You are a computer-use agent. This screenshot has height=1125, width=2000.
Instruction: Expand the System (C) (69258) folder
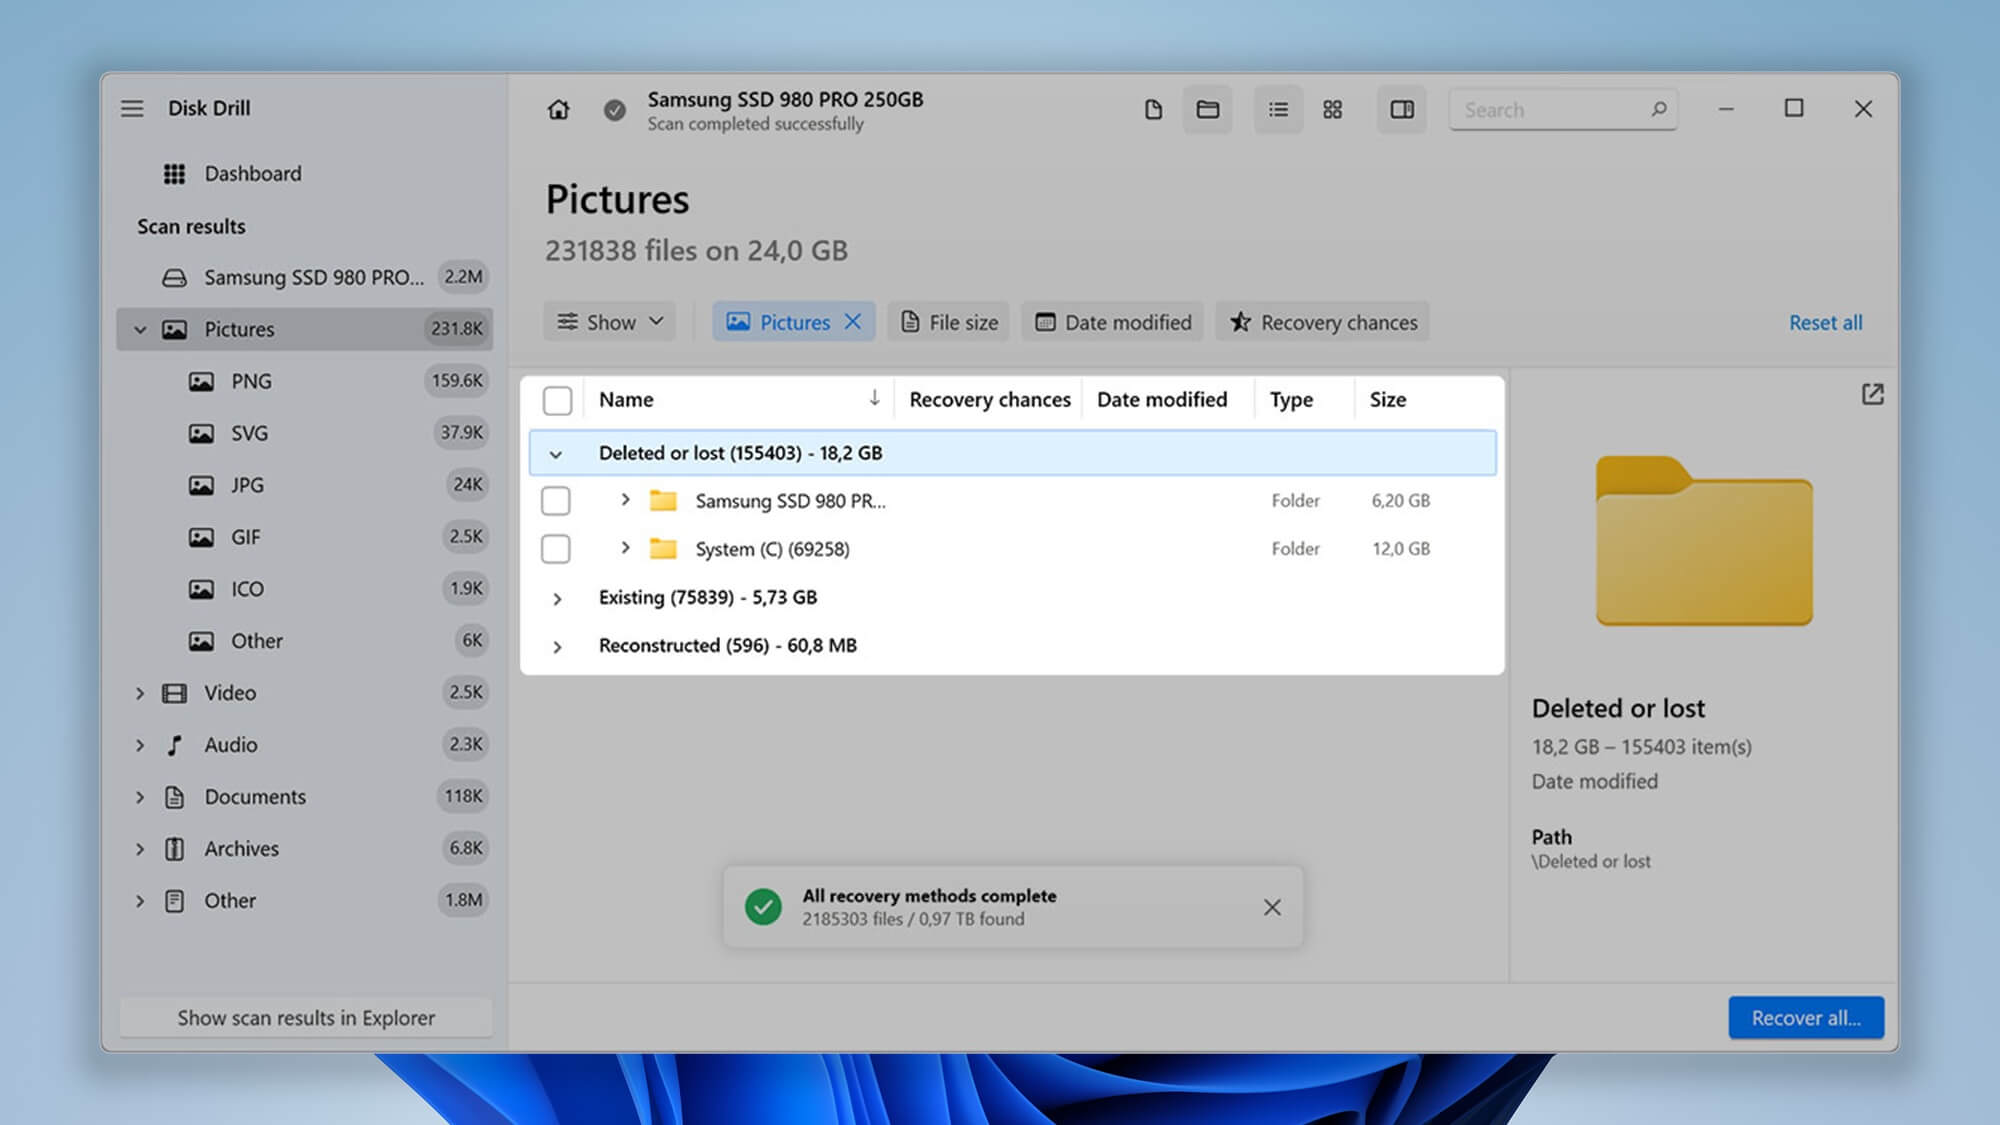[x=625, y=547]
